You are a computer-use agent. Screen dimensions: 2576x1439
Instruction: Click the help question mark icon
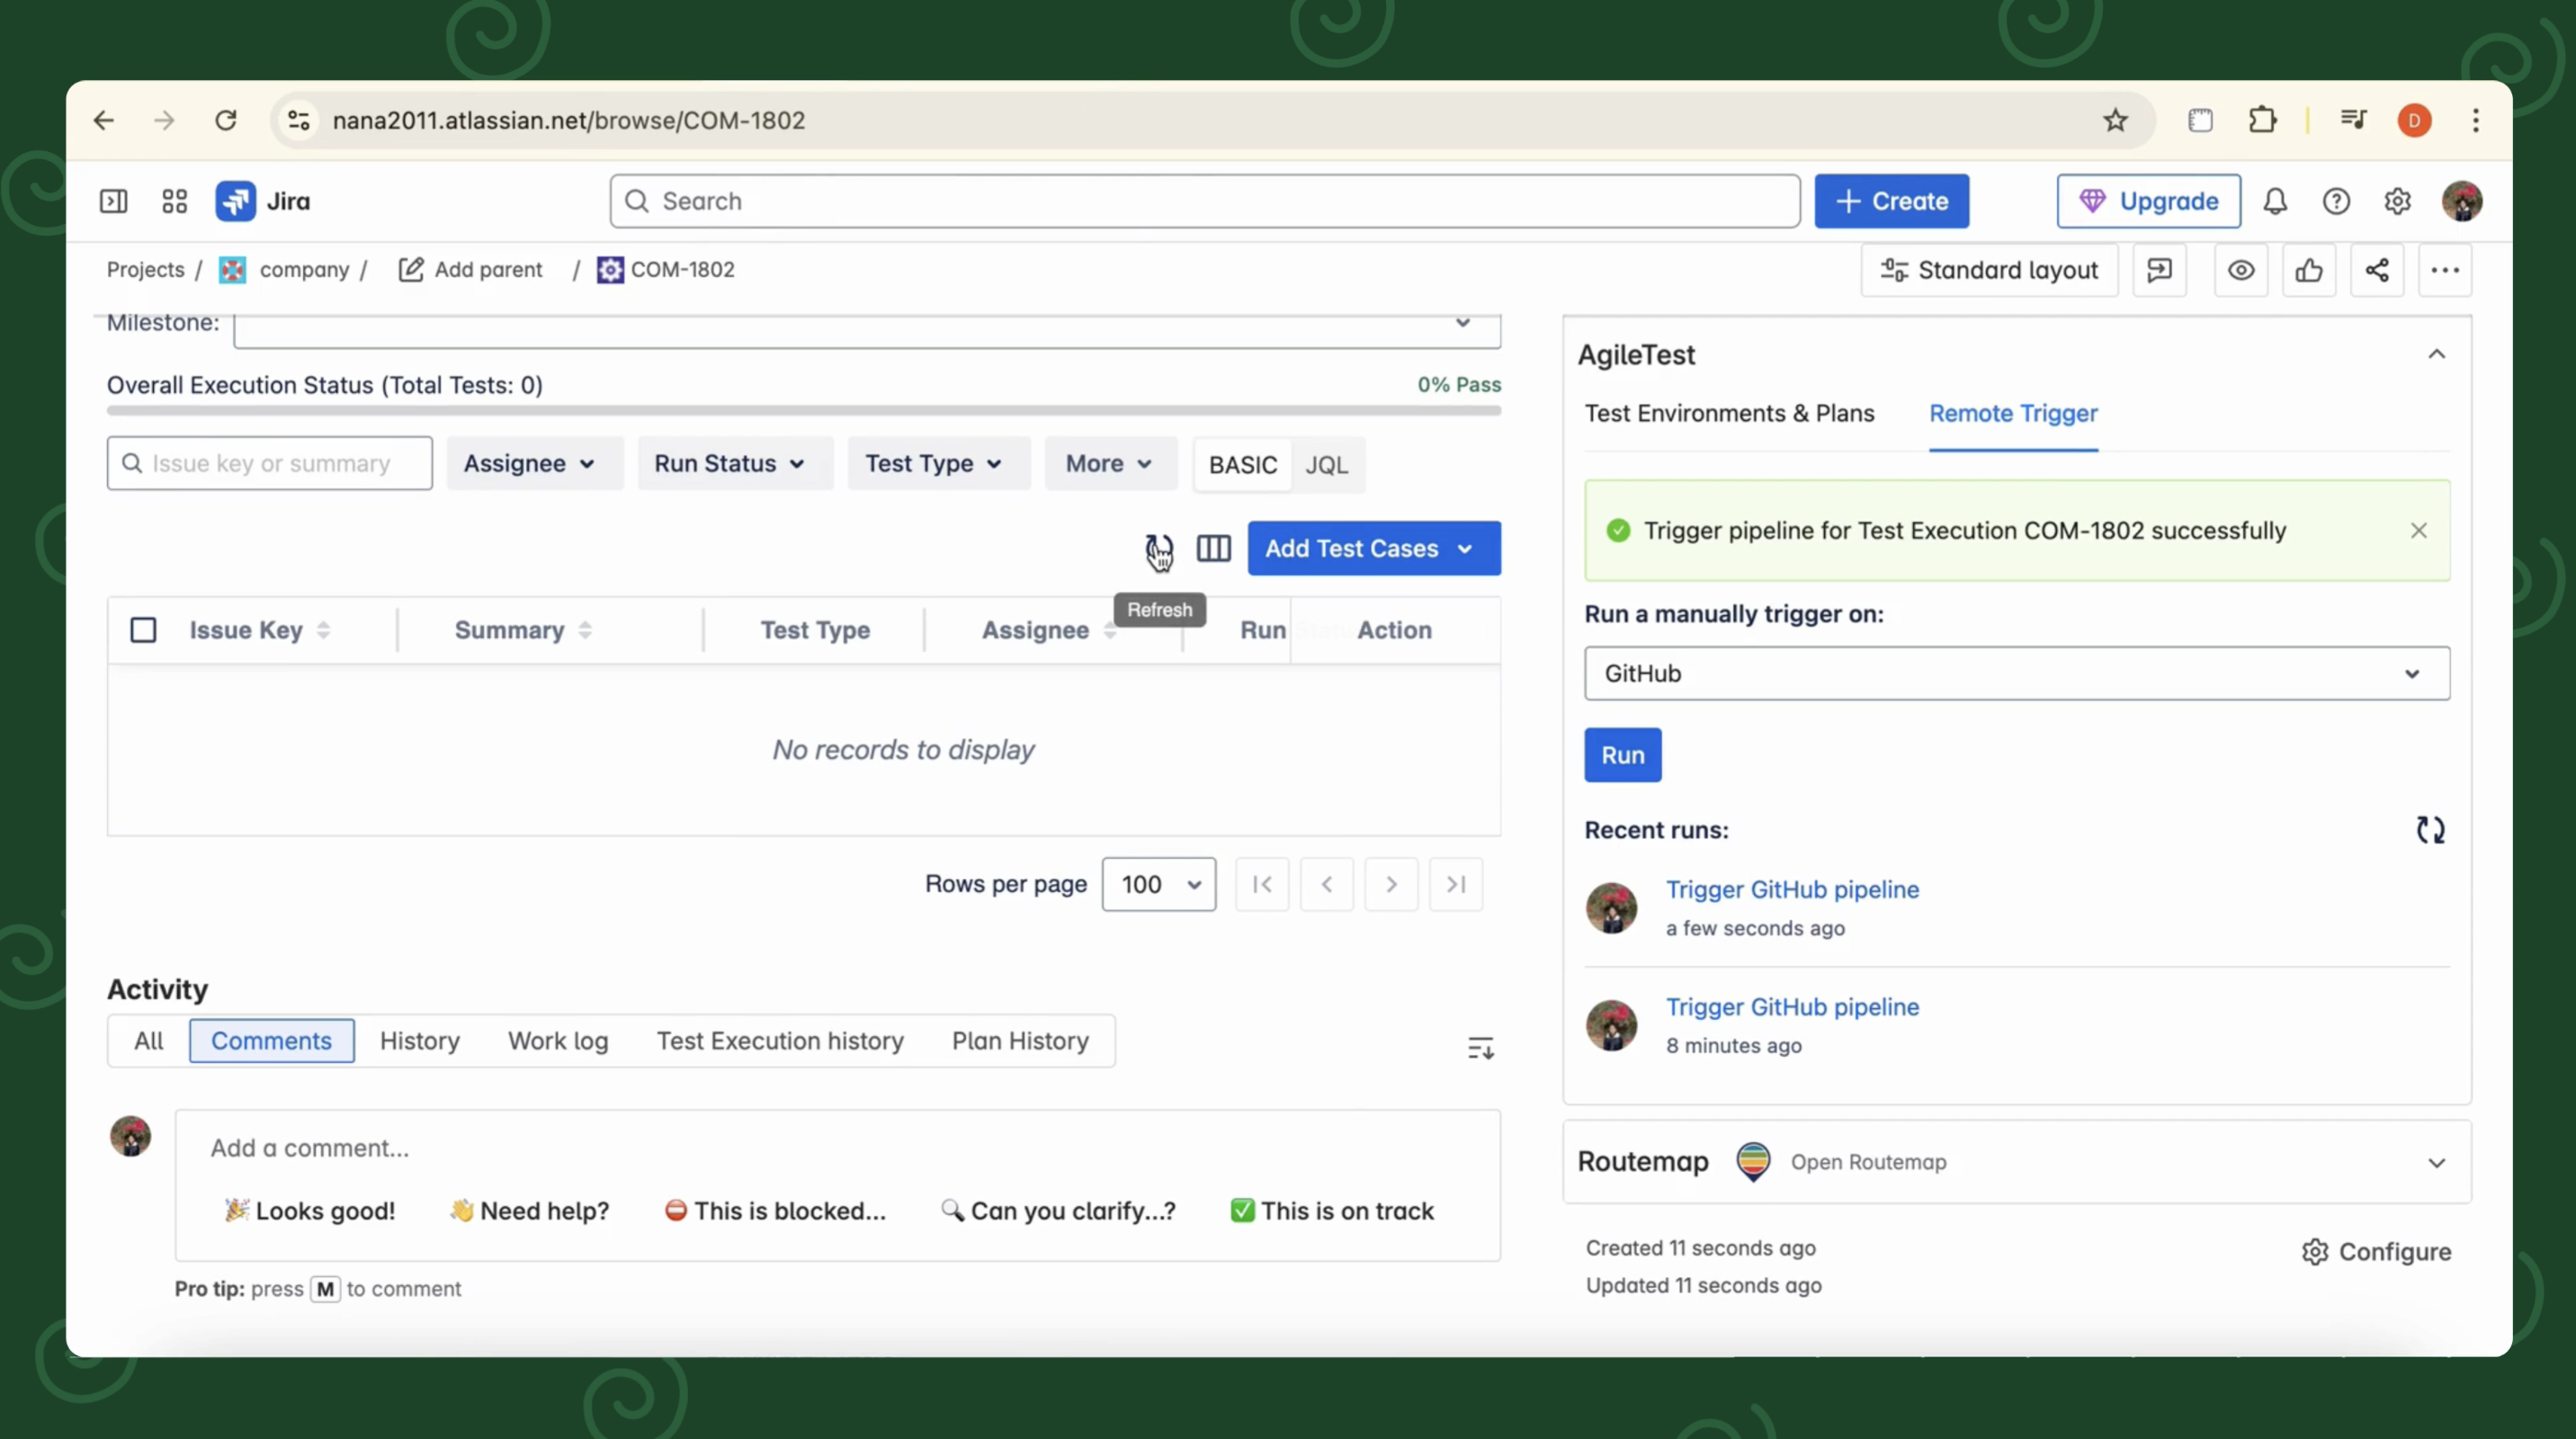tap(2336, 201)
